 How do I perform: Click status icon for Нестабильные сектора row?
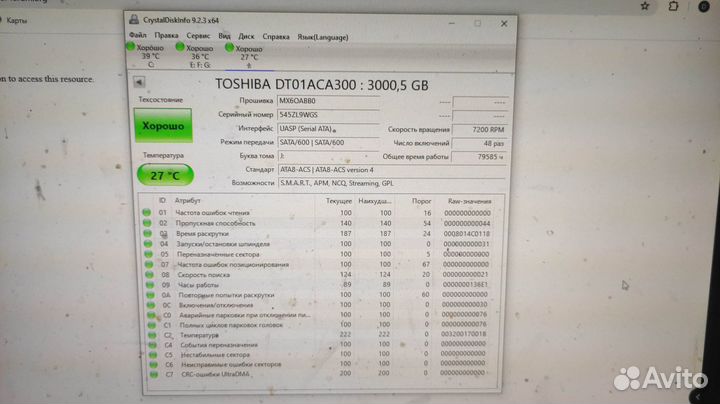[x=153, y=355]
